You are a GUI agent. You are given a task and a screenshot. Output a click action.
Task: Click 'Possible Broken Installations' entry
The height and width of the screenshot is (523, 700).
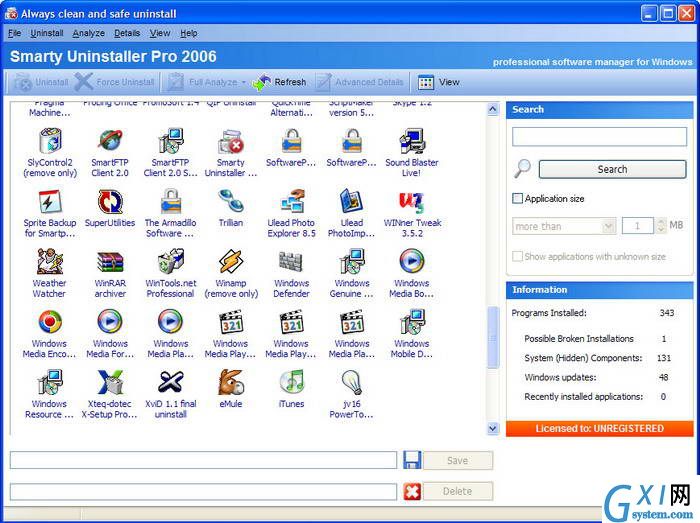point(579,339)
